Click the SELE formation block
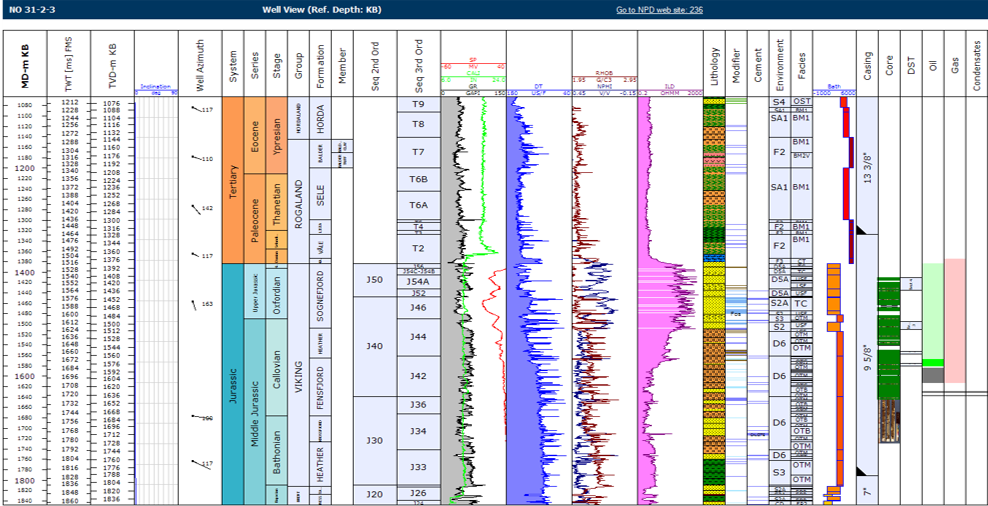Screen dimensions: 988x506 [x=320, y=199]
